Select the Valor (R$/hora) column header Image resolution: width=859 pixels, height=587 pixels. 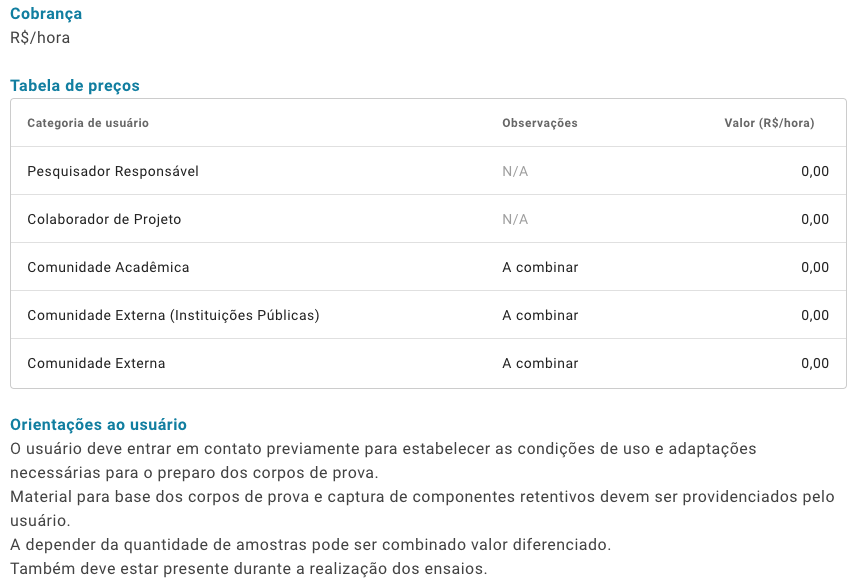(769, 123)
